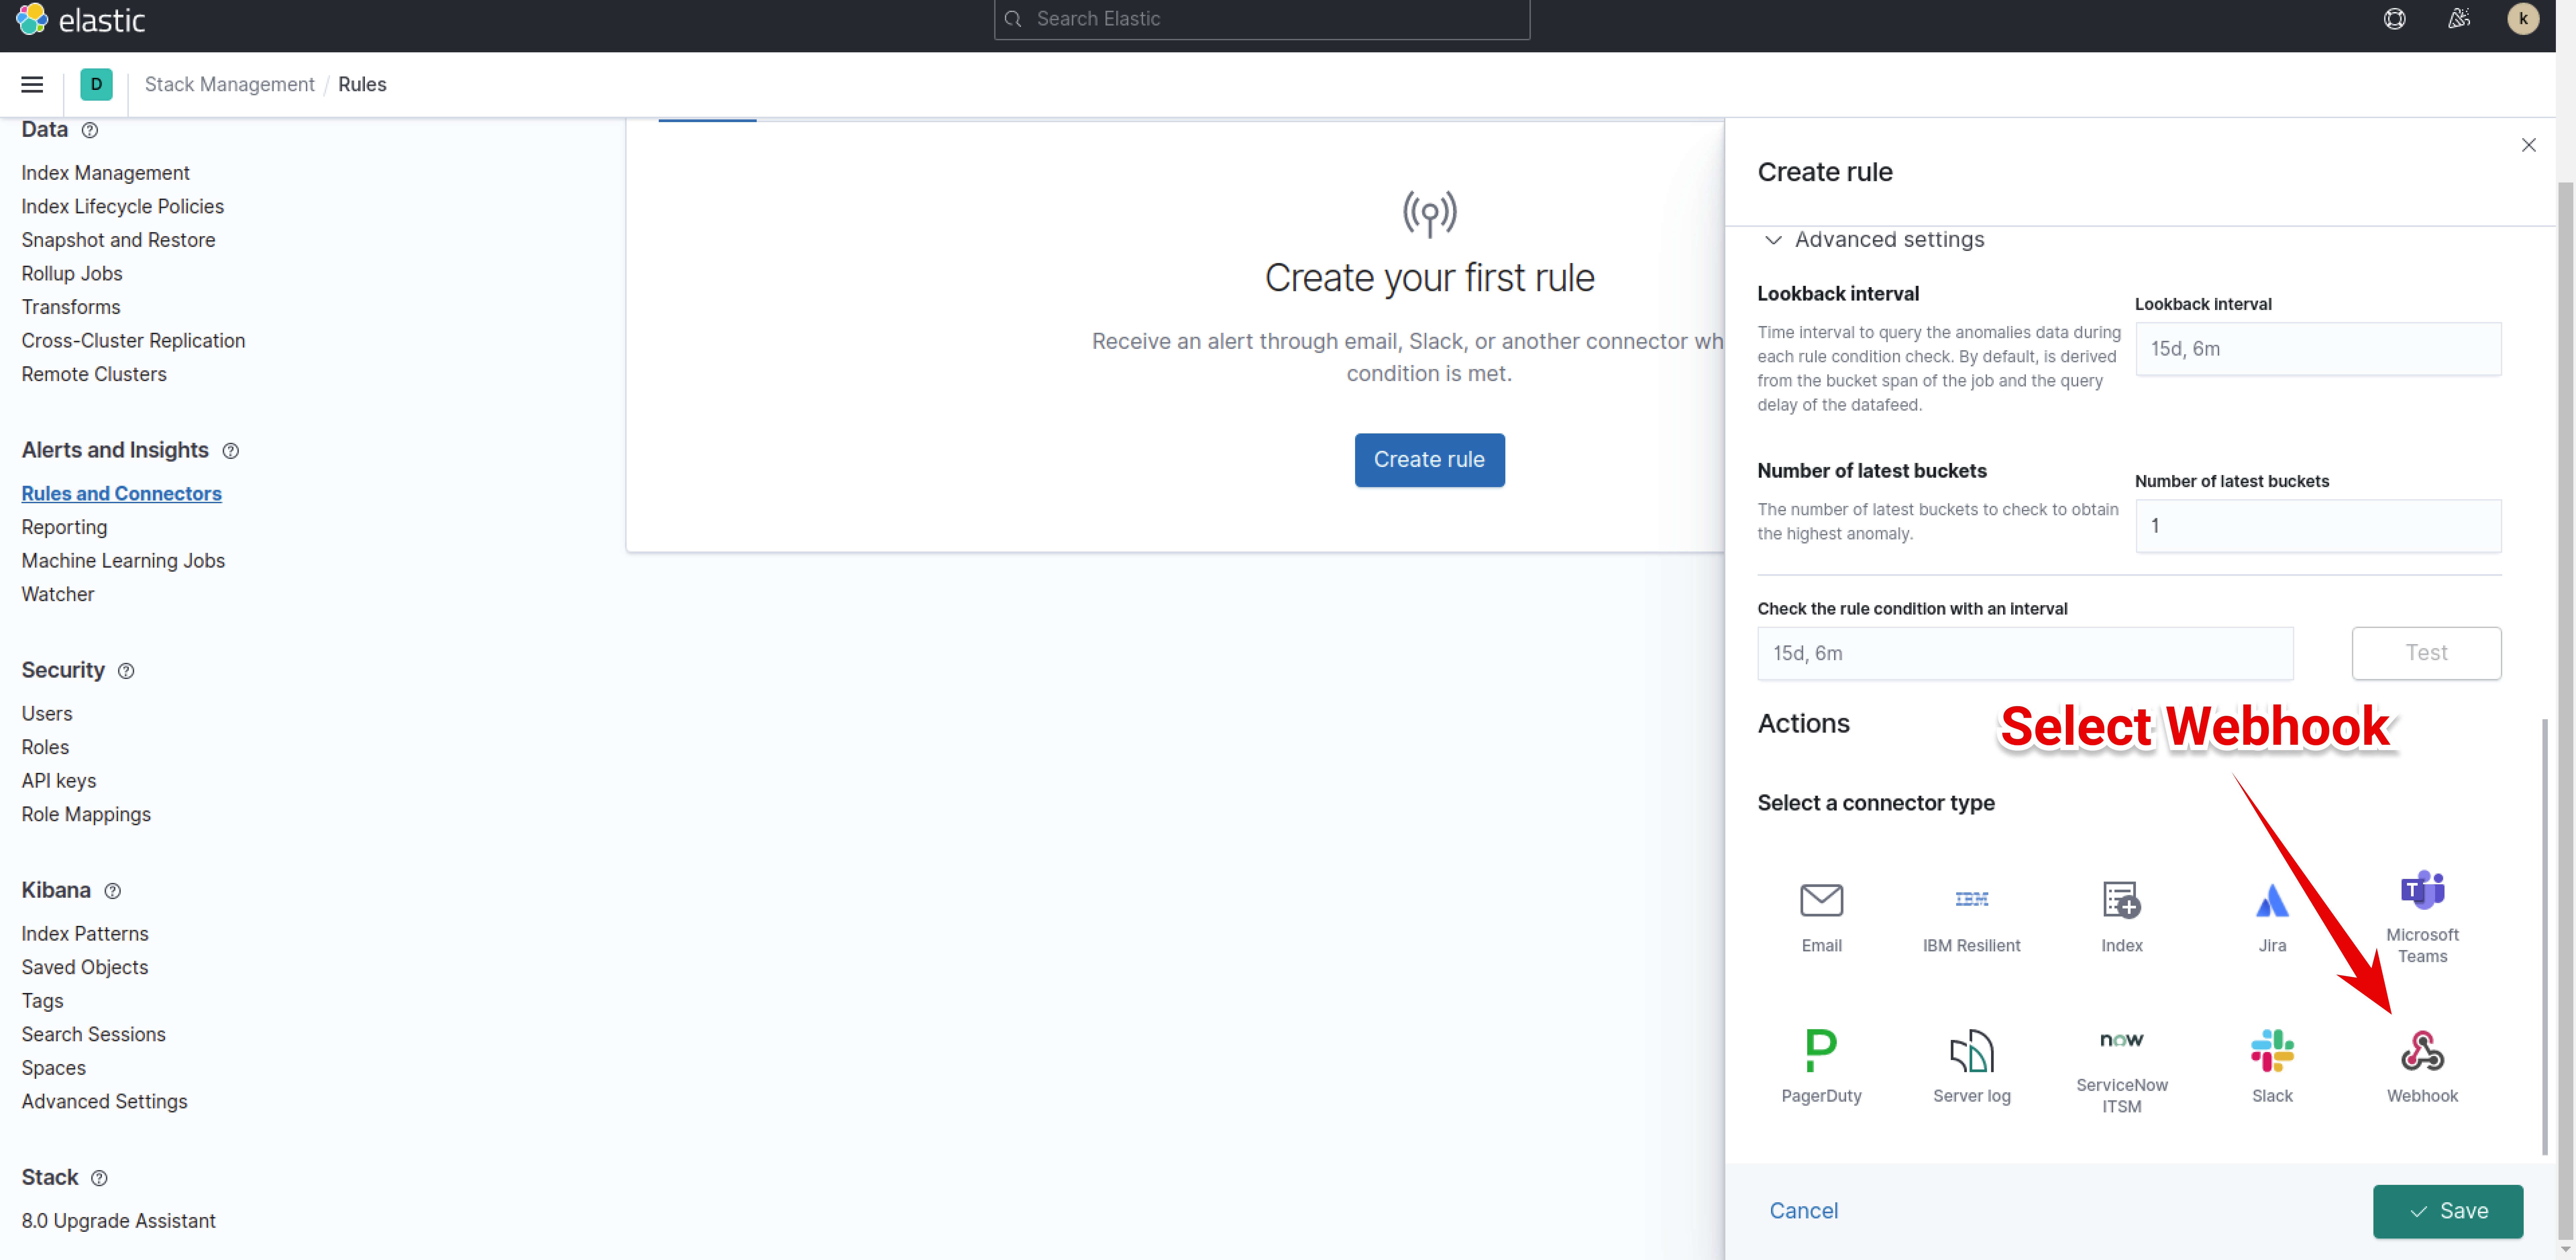Open the D space selector avatar
The height and width of the screenshot is (1260, 2576).
(x=96, y=85)
